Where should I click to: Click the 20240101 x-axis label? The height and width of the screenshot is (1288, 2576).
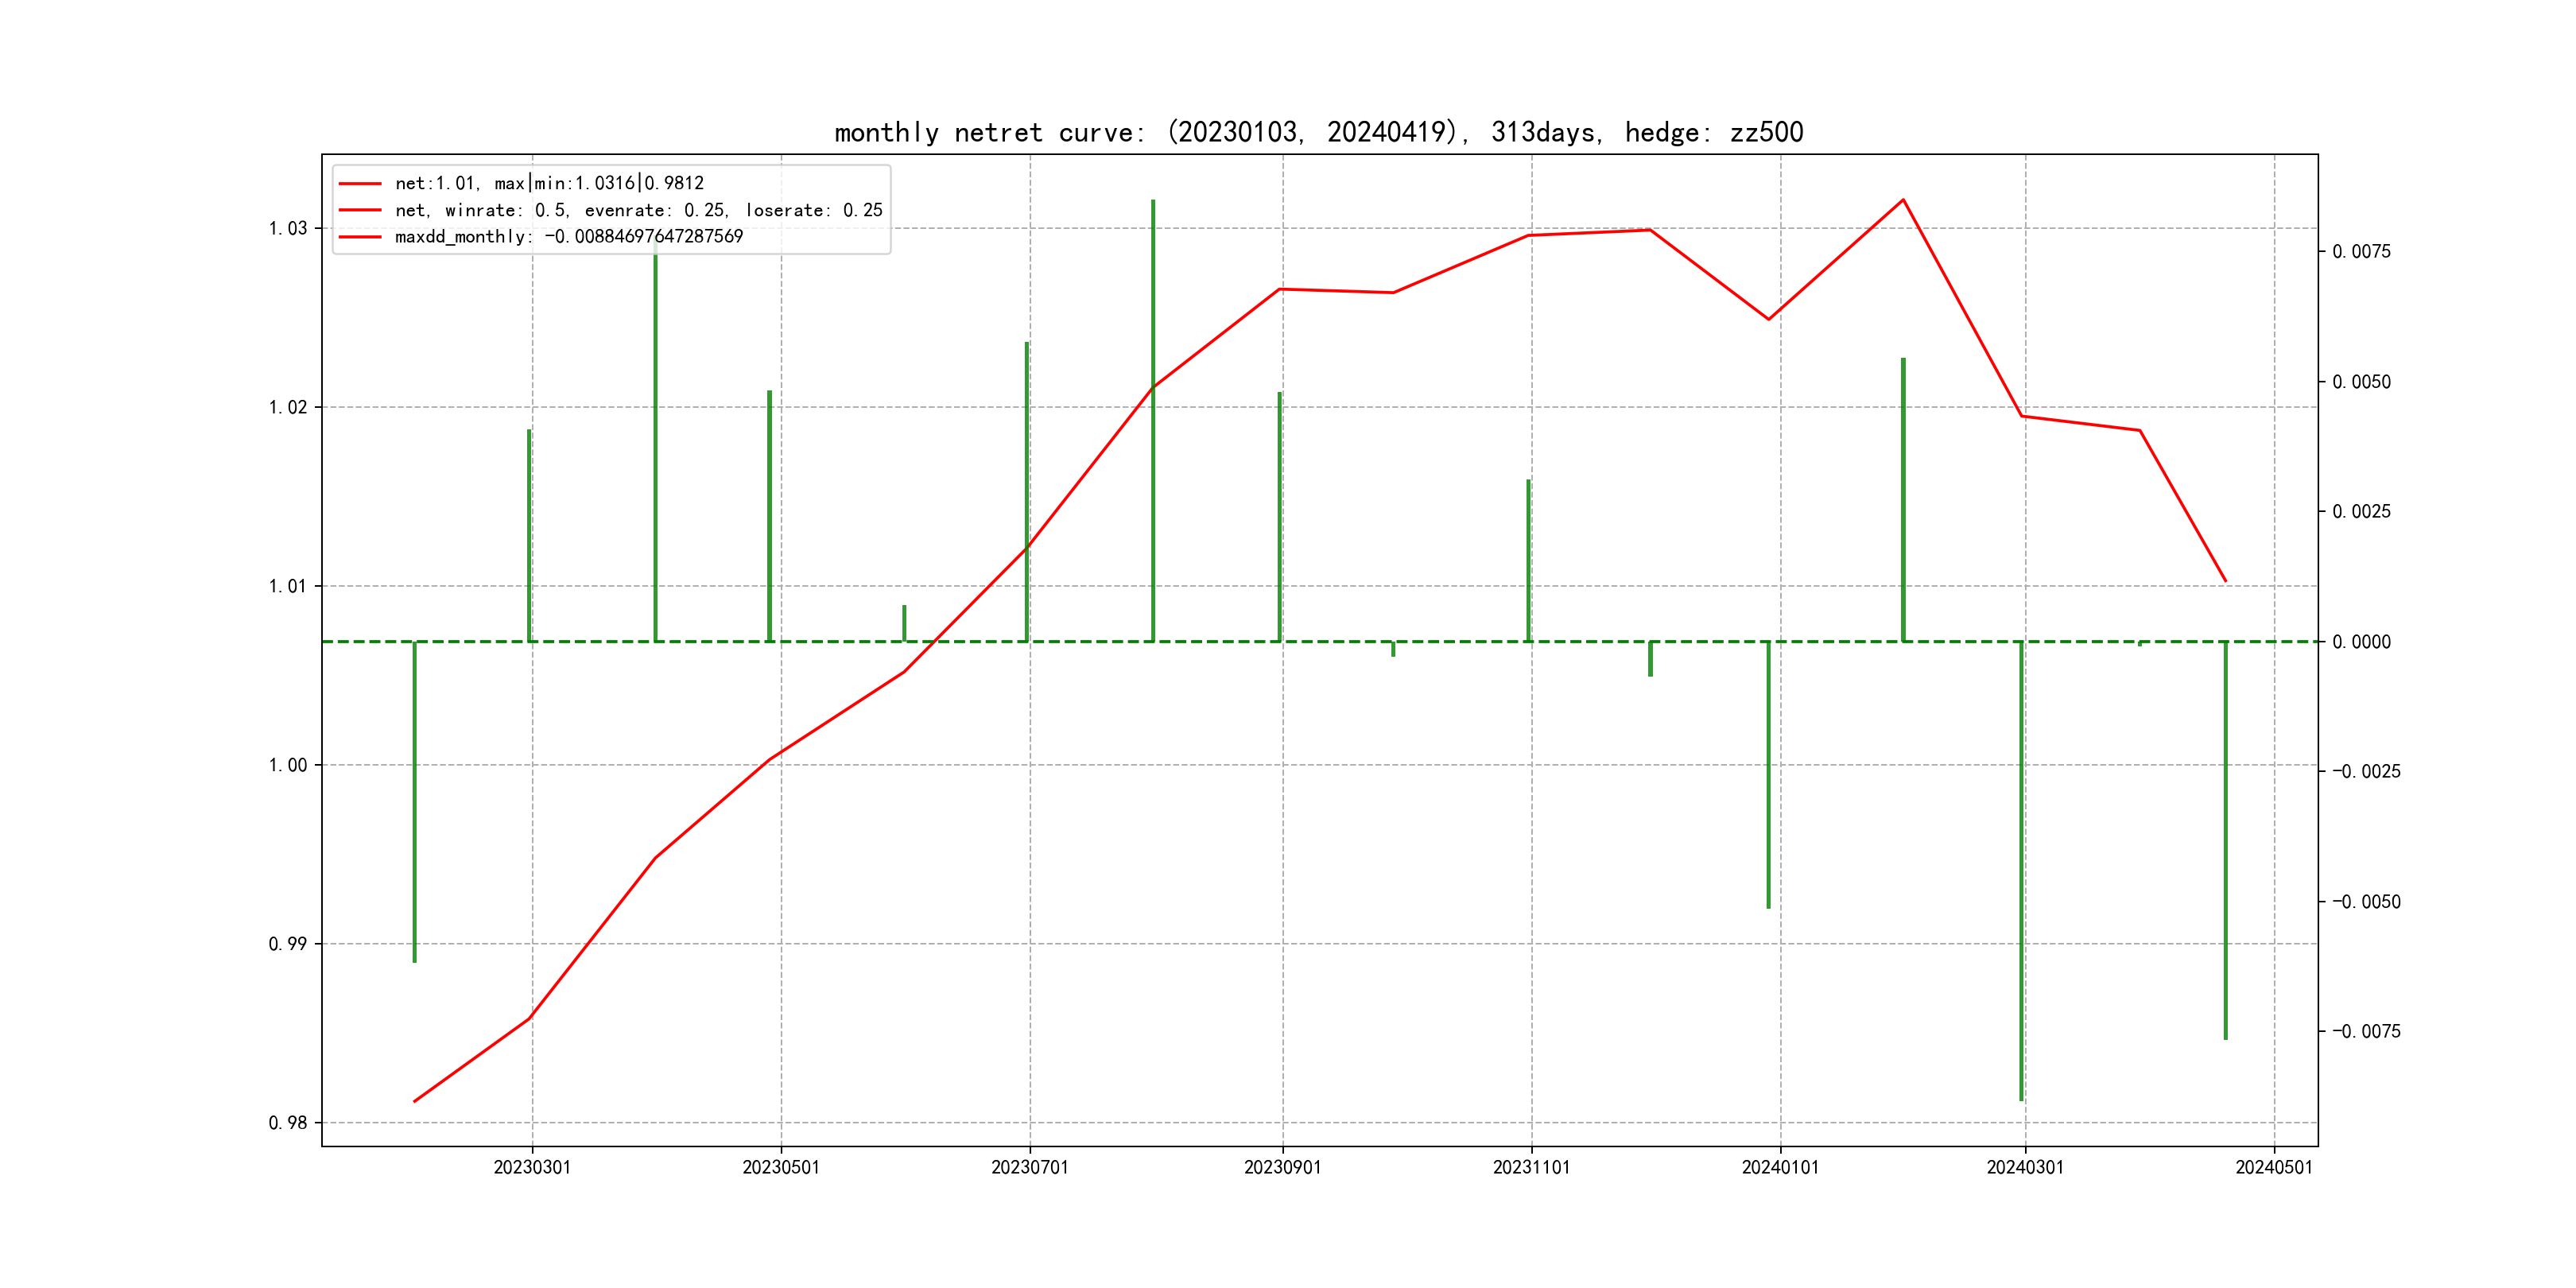[1780, 1167]
